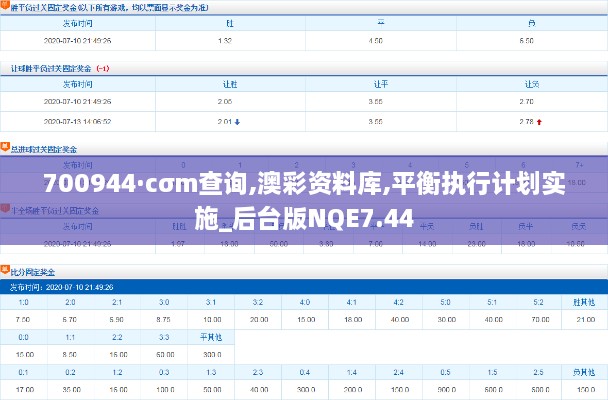The image size is (608, 400).
Task: Click the 胜其他 score header cell
Action: [584, 302]
